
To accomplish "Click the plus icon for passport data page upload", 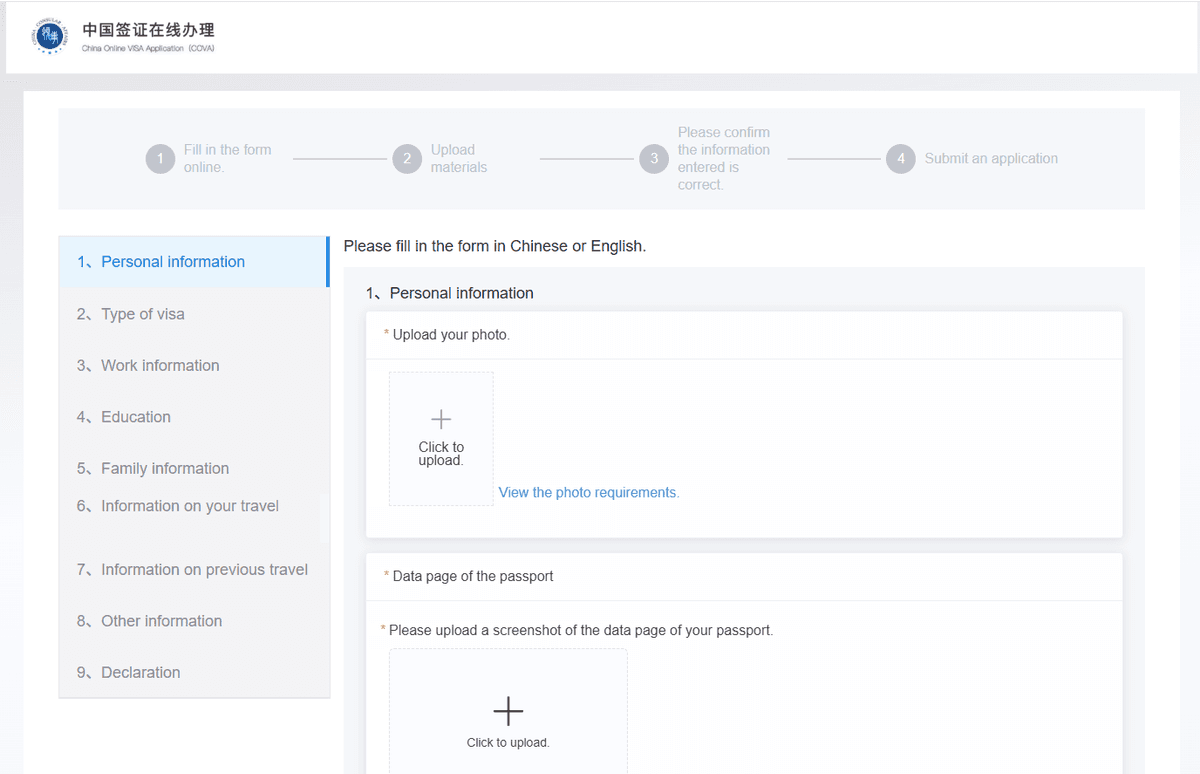I will coord(508,711).
